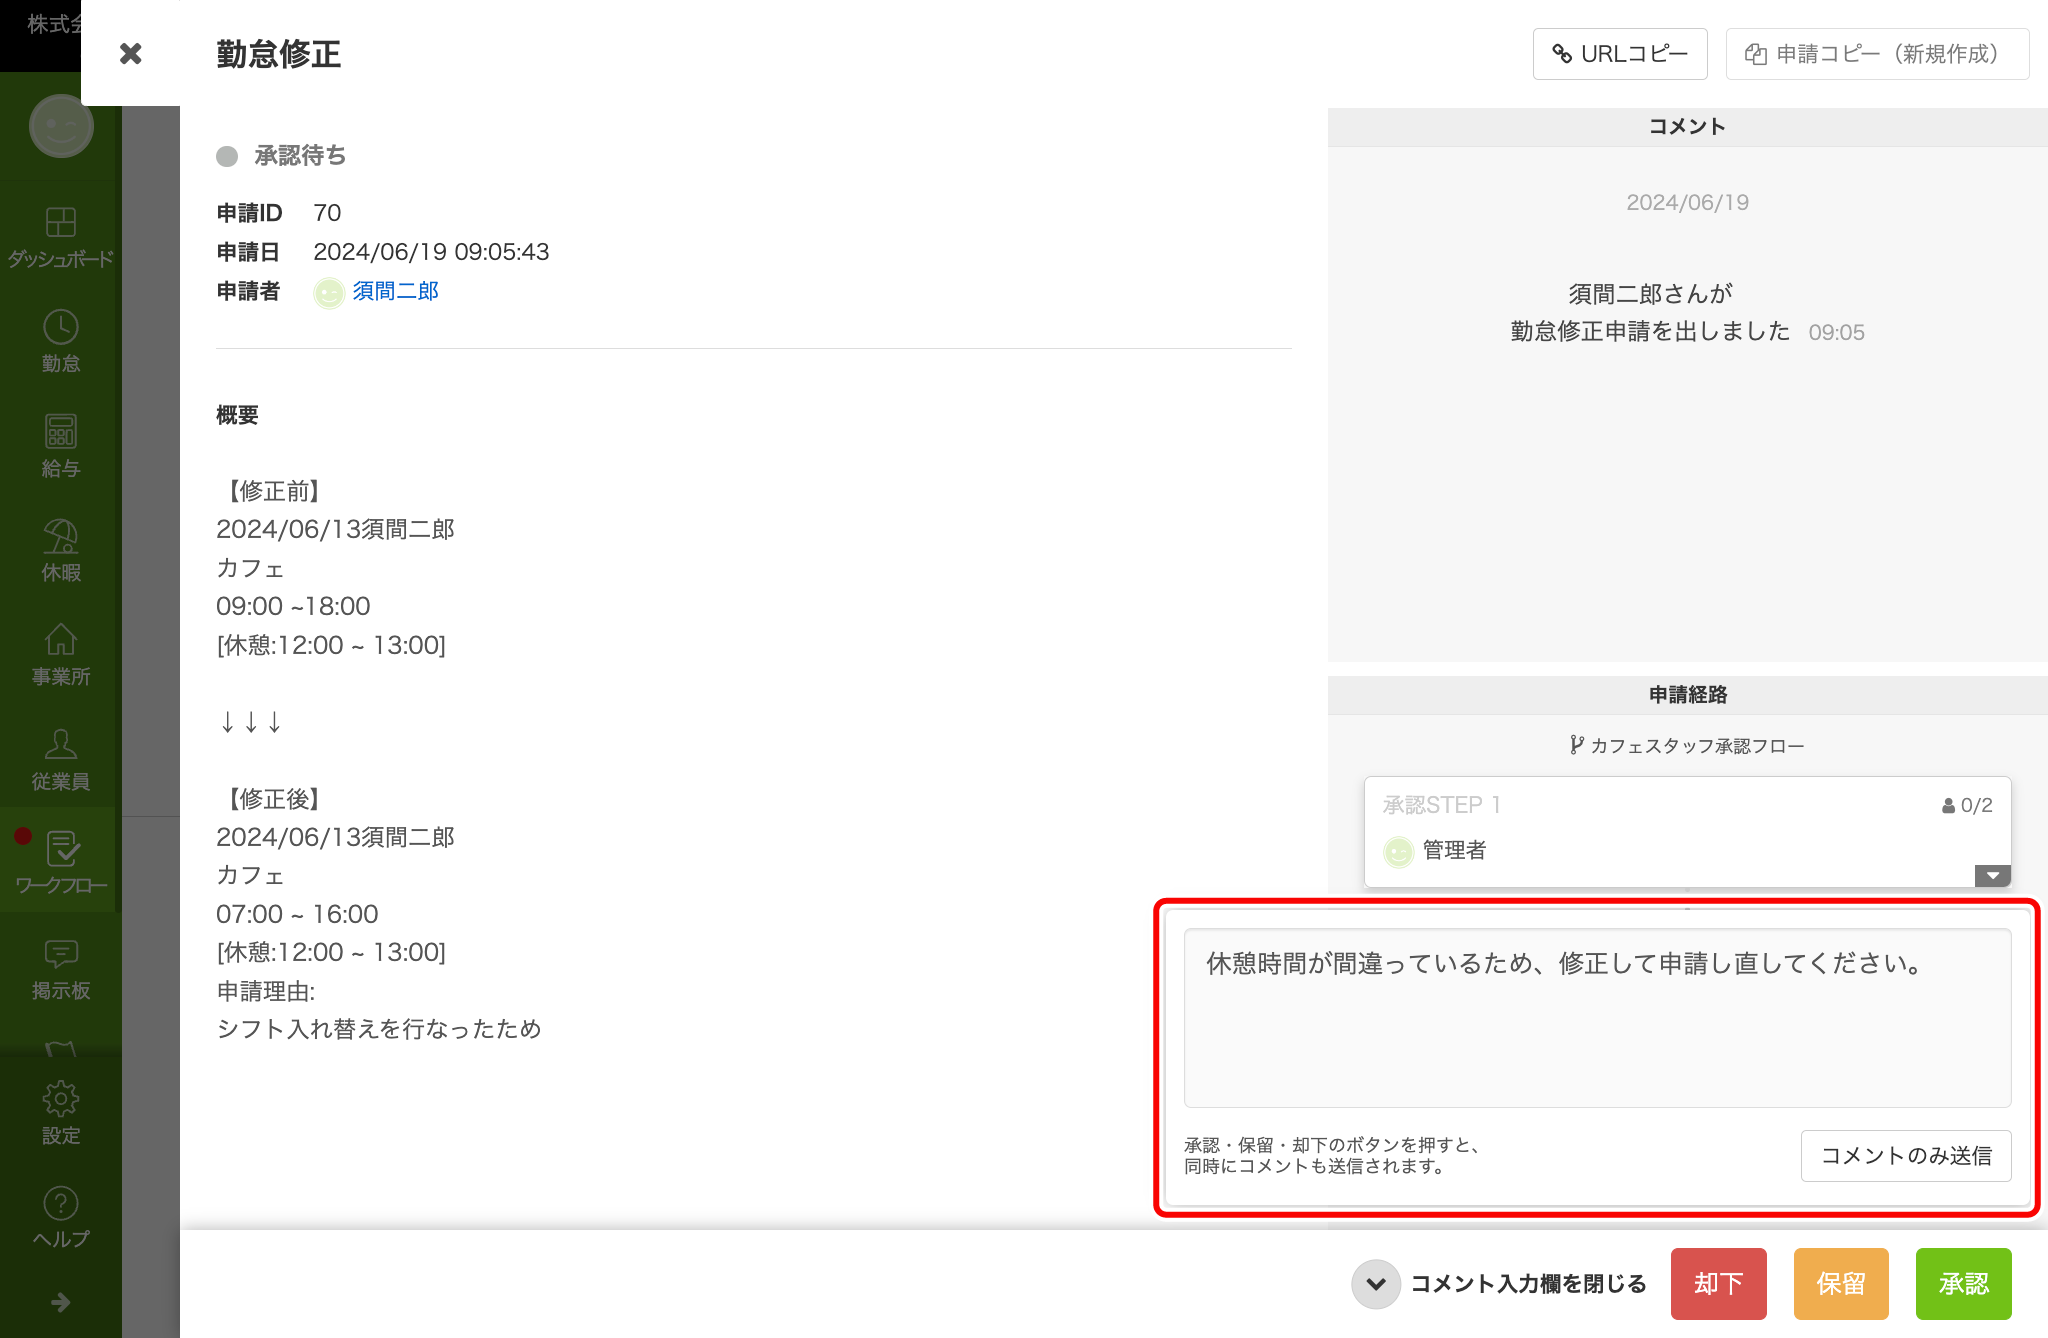Put the request on hold with 保留

pos(1840,1283)
